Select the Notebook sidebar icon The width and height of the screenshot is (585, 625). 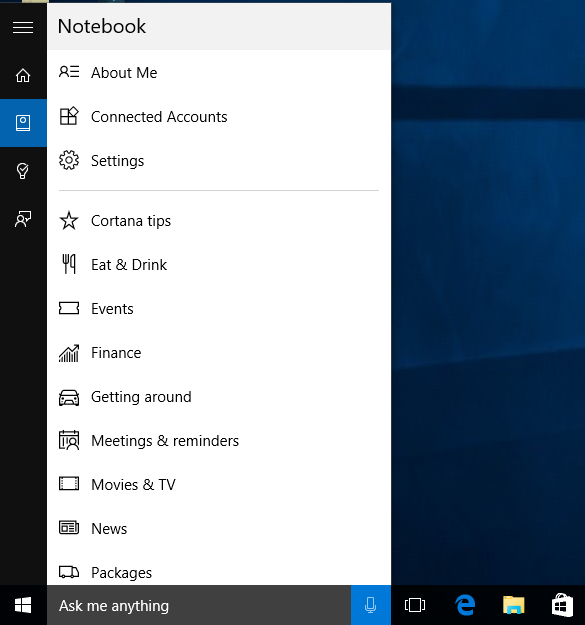click(x=23, y=123)
